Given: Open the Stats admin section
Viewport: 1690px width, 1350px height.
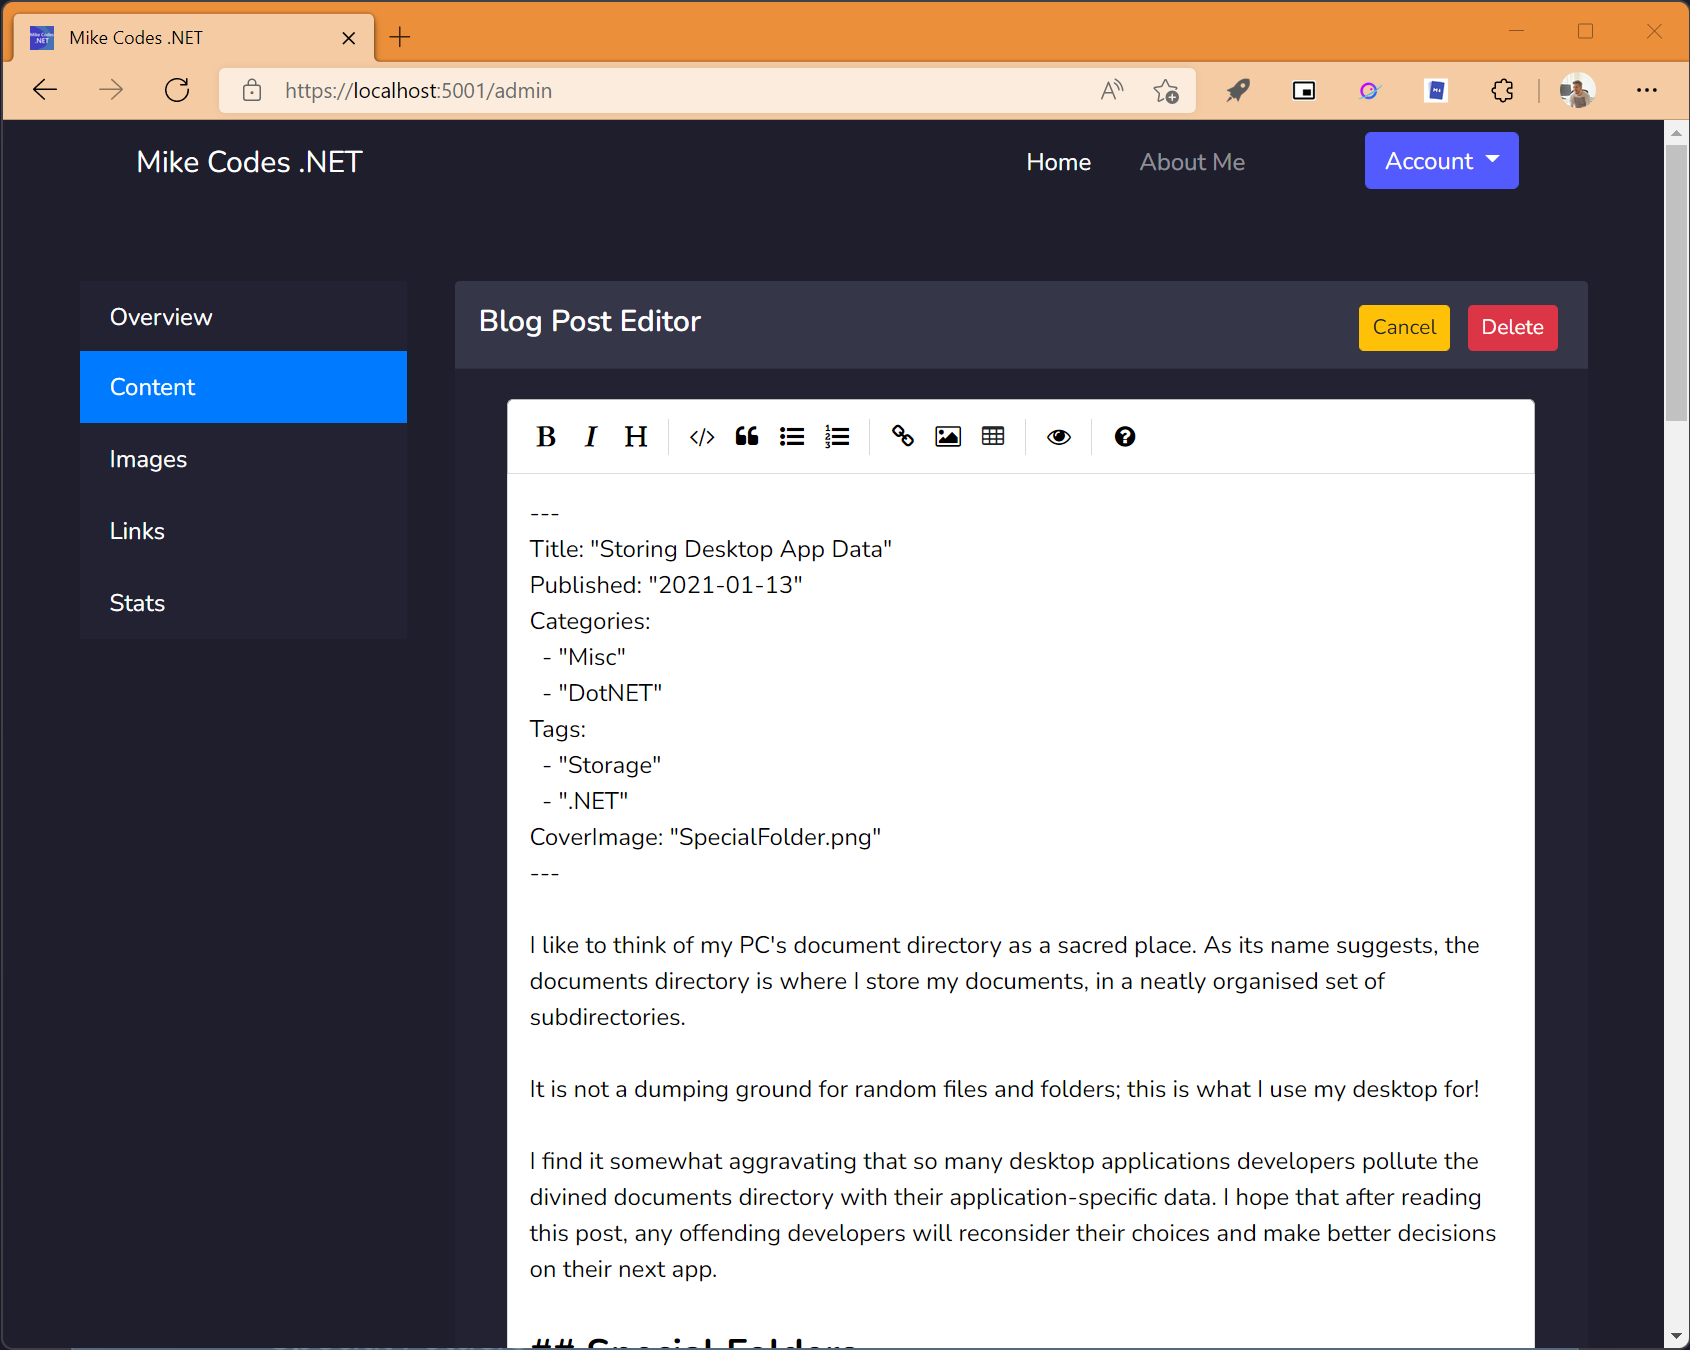Looking at the screenshot, I should pos(243,603).
